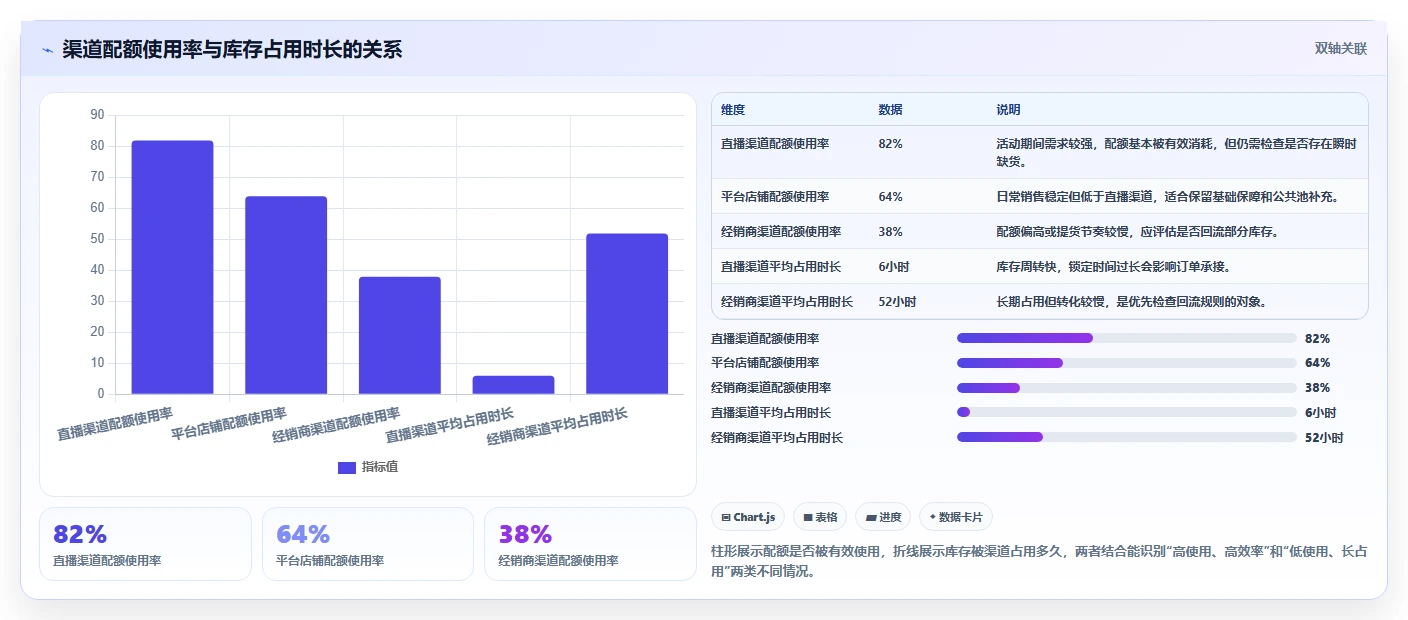Viewport: 1408px width, 620px height.
Task: Click the 双轴关联 label in the header
Action: [x=1340, y=49]
